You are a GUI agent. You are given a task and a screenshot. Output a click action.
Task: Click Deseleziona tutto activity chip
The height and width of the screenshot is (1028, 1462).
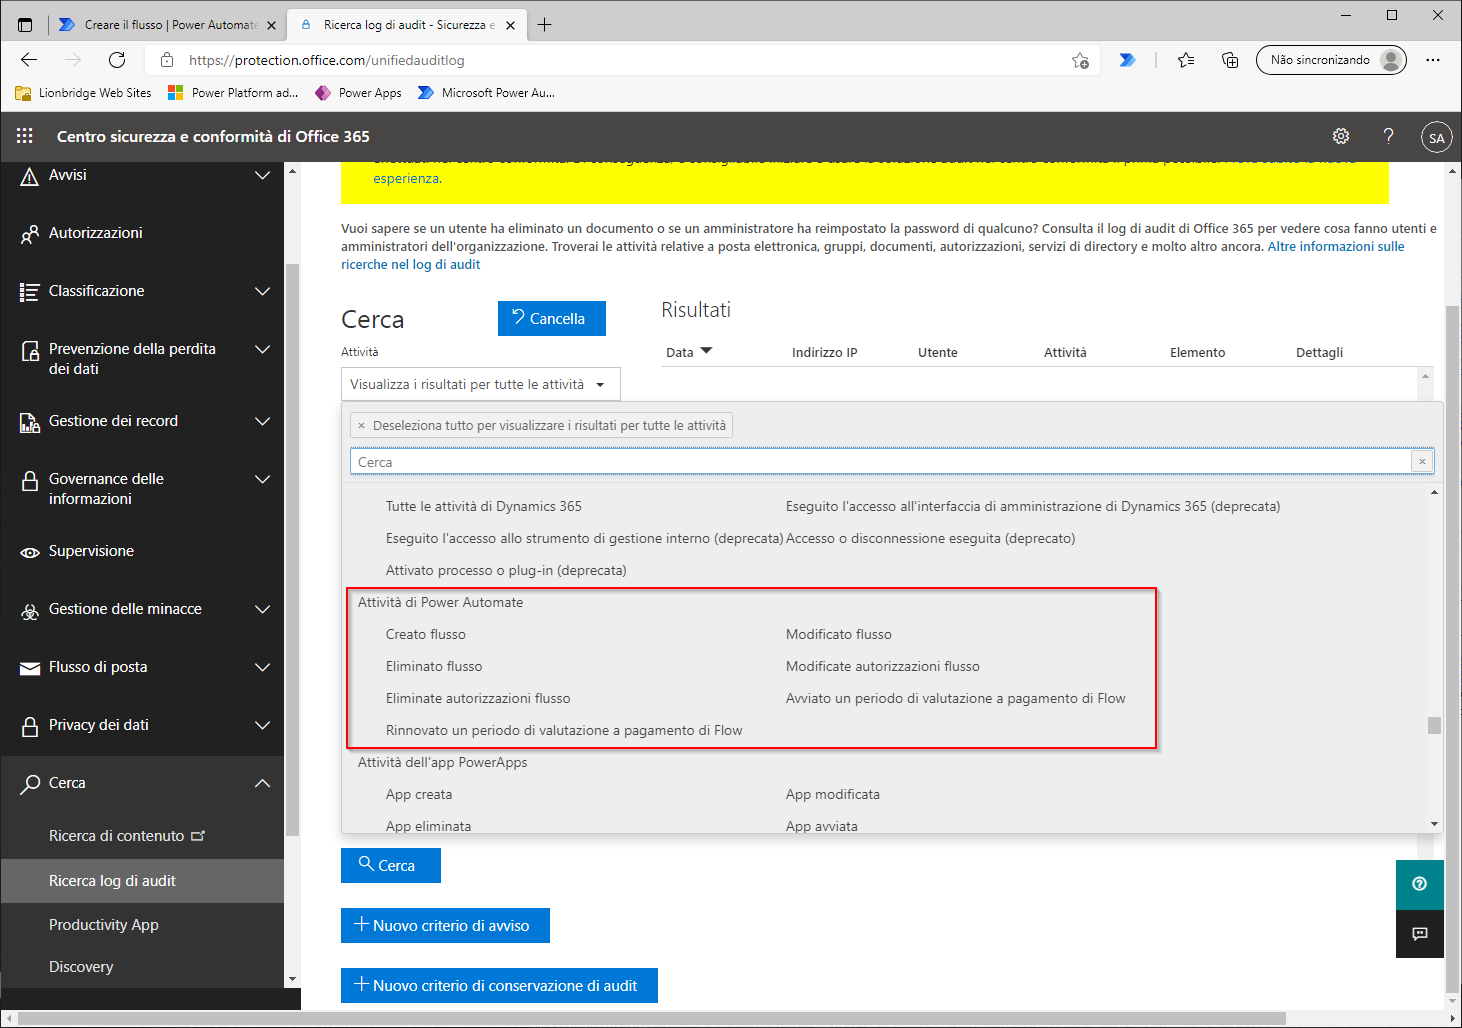point(541,425)
